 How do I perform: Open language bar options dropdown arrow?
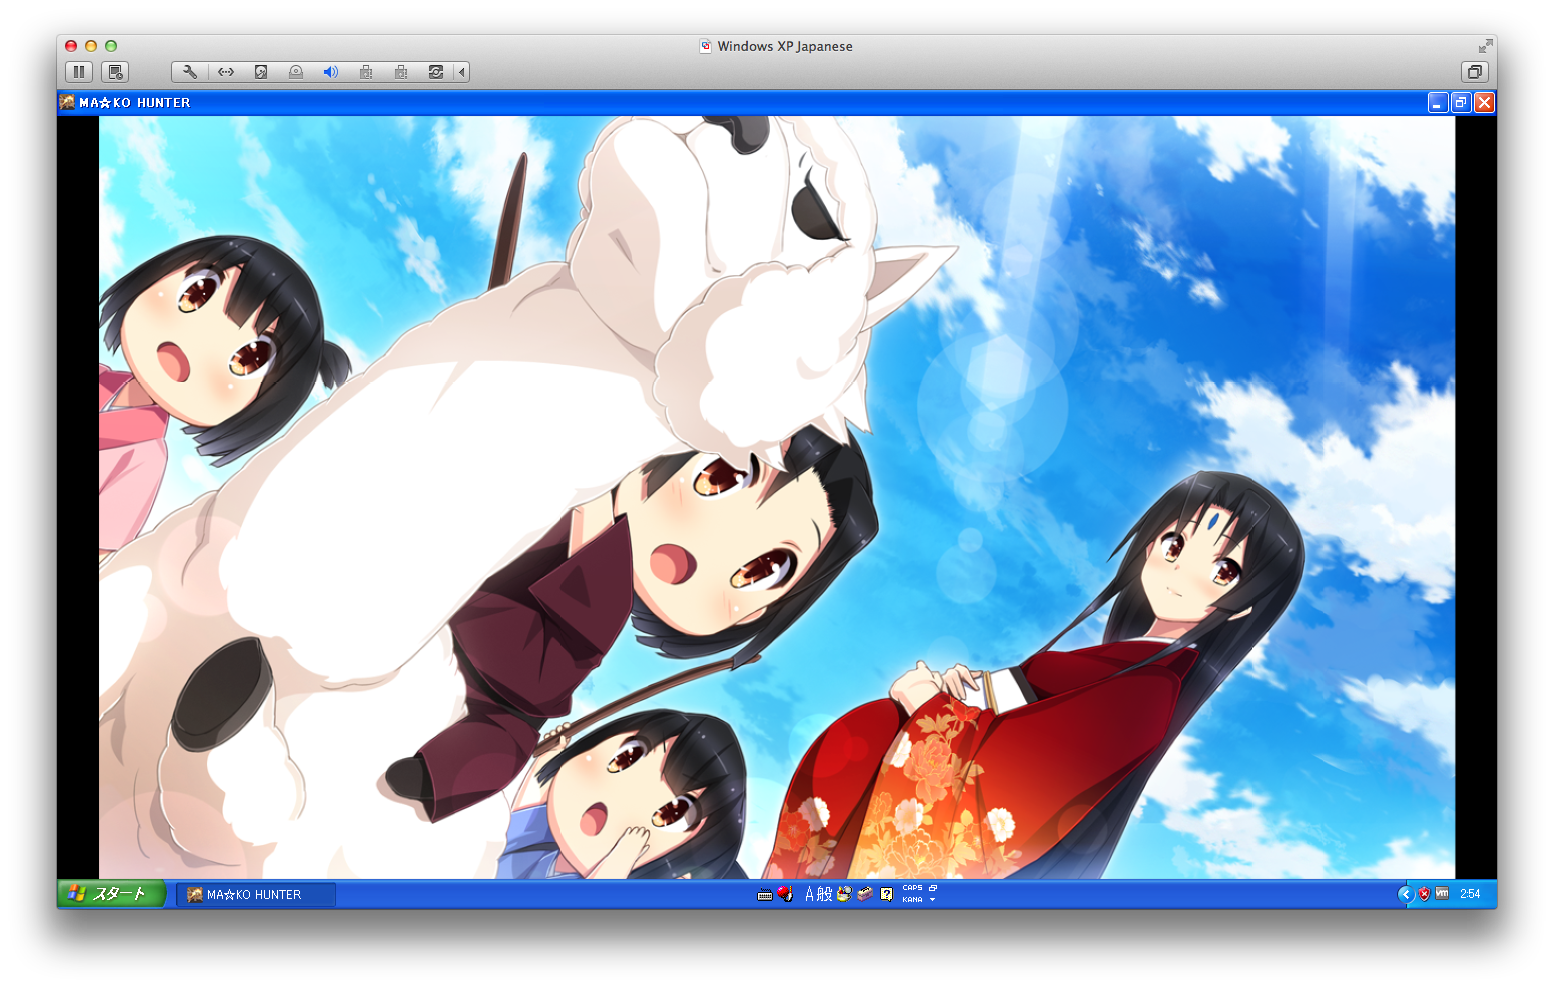coord(933,900)
